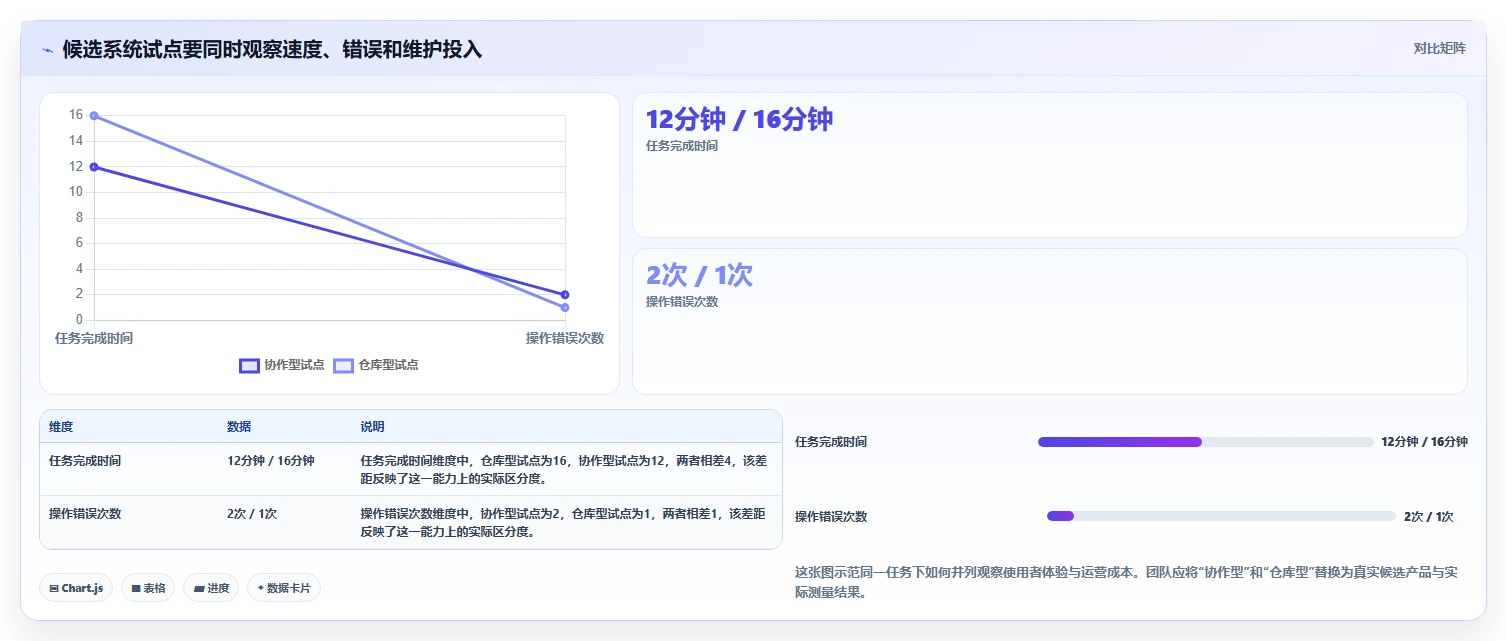Click the header title 候选系统试点要同时观察
The width and height of the screenshot is (1507, 641).
pyautogui.click(x=272, y=49)
